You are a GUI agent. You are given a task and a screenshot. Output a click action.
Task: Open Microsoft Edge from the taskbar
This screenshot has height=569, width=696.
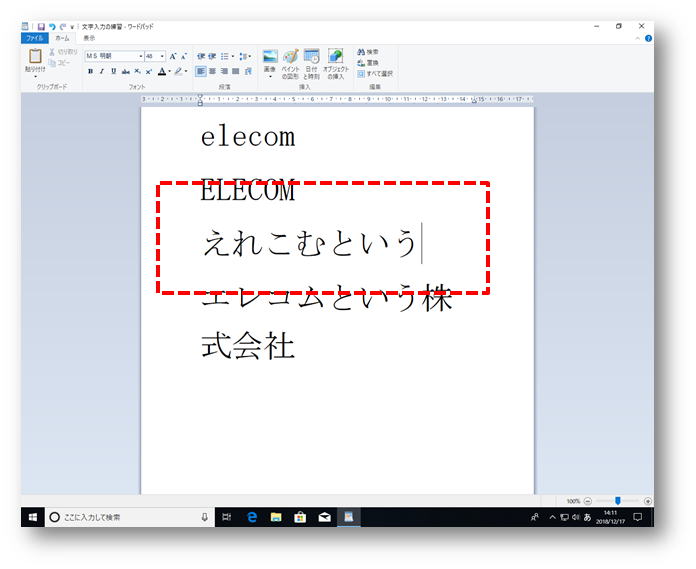point(252,518)
